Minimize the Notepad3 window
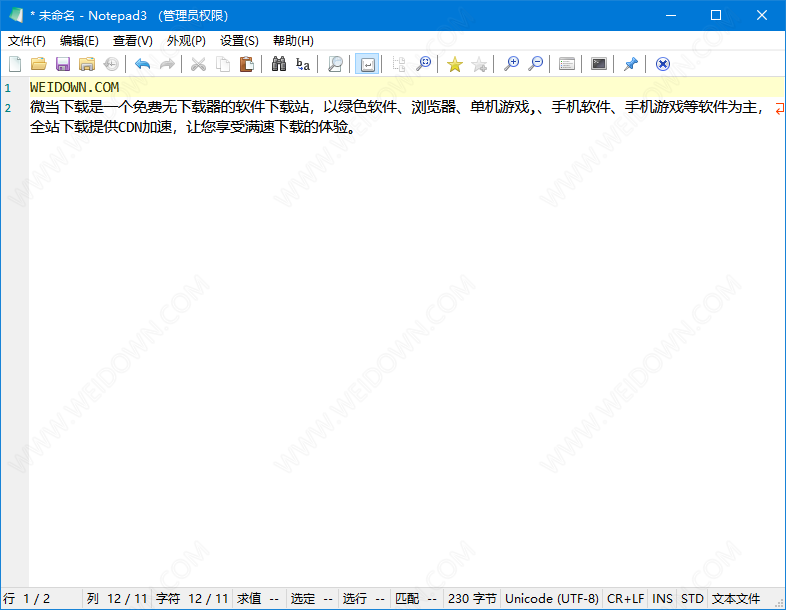Screen dimensions: 786x610 (x=671, y=15)
